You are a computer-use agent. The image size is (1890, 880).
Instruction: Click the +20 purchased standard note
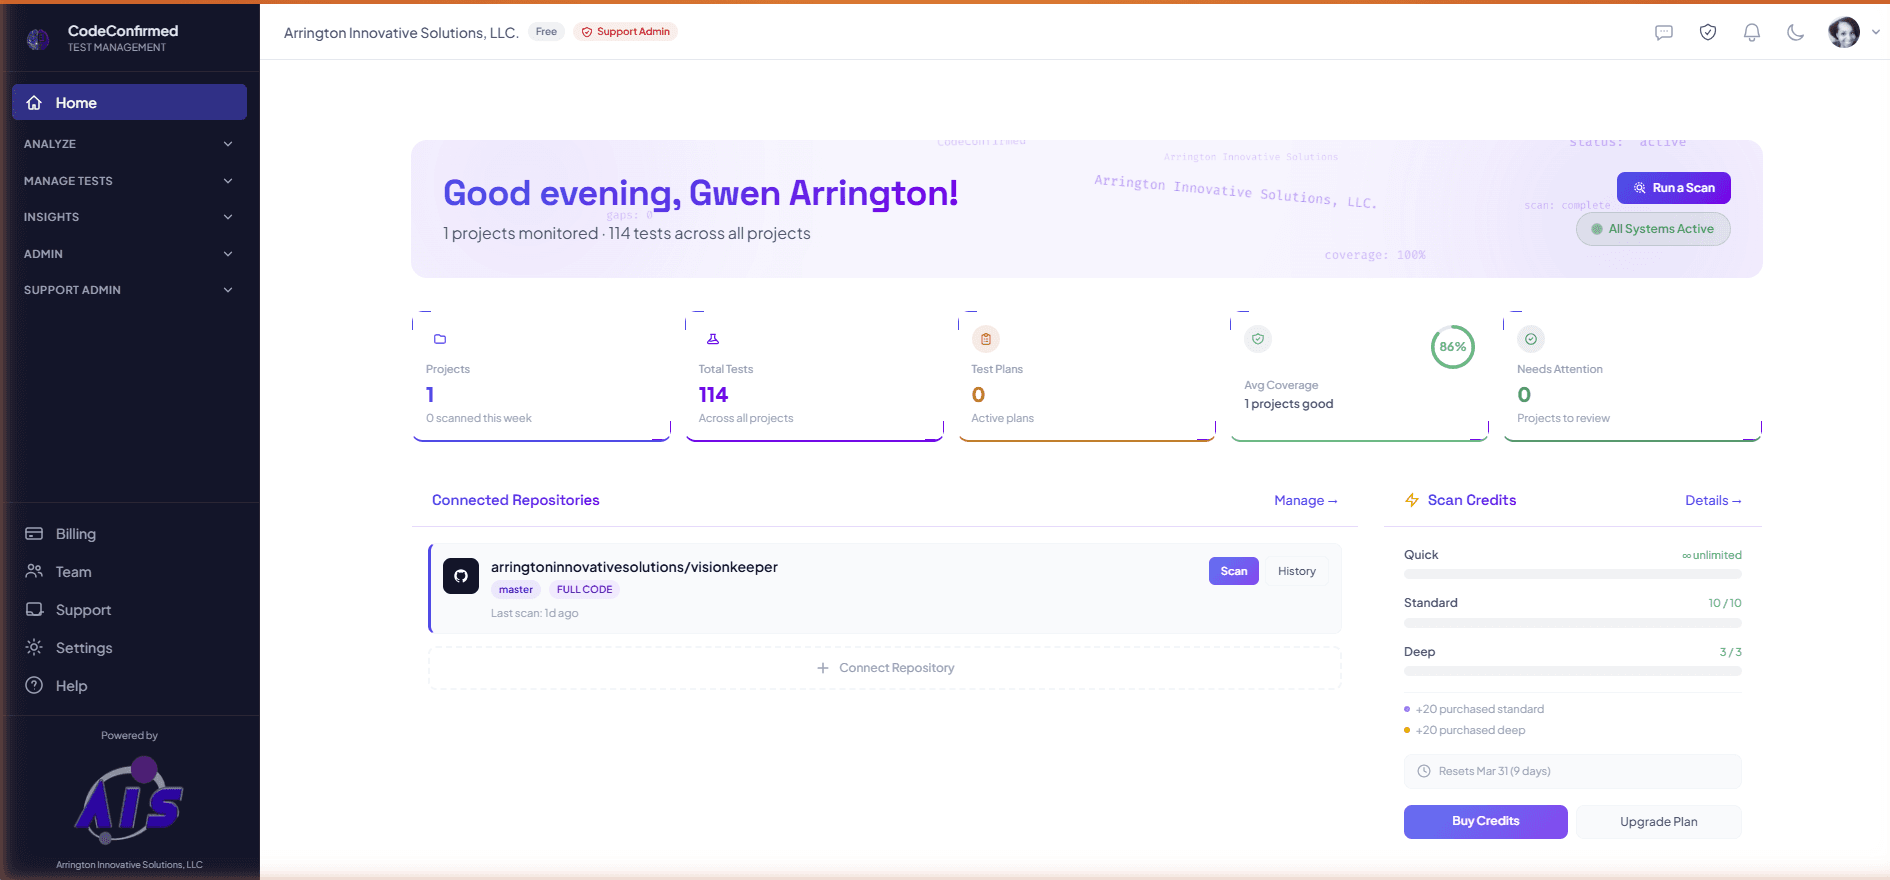(1480, 709)
